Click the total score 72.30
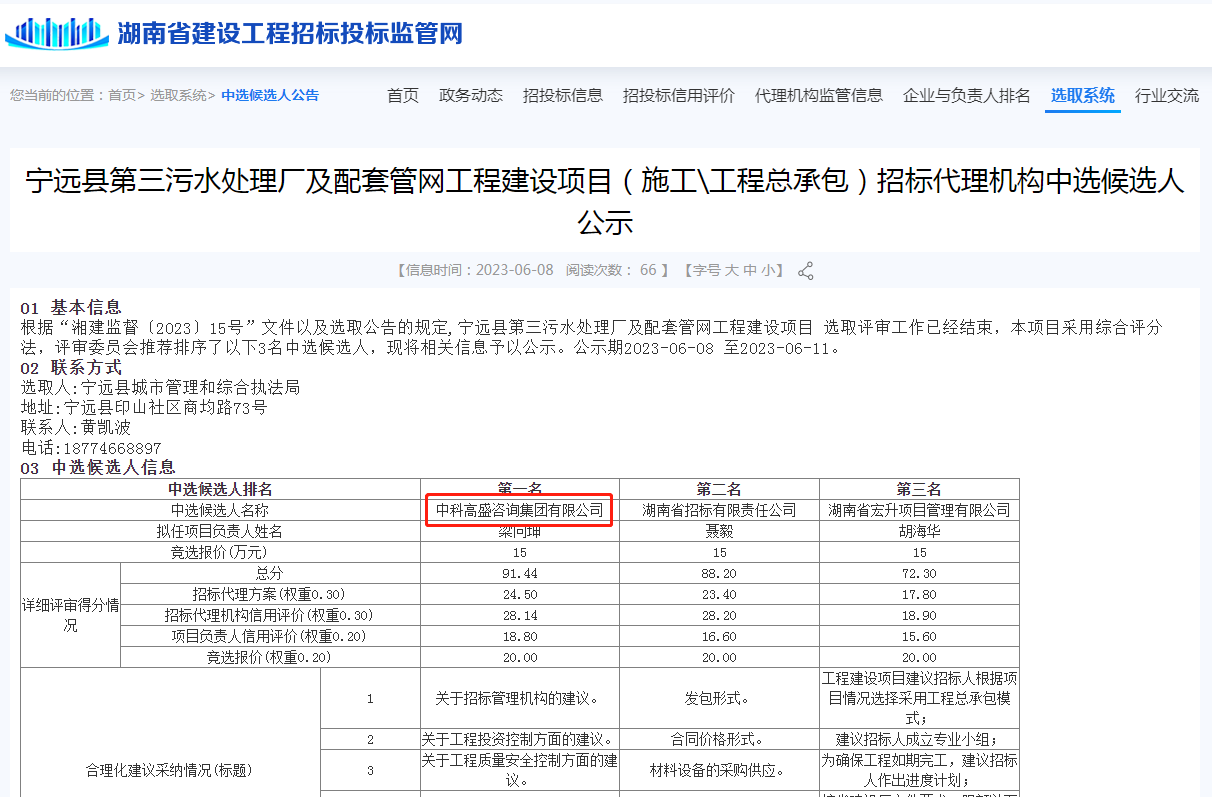 tap(919, 573)
